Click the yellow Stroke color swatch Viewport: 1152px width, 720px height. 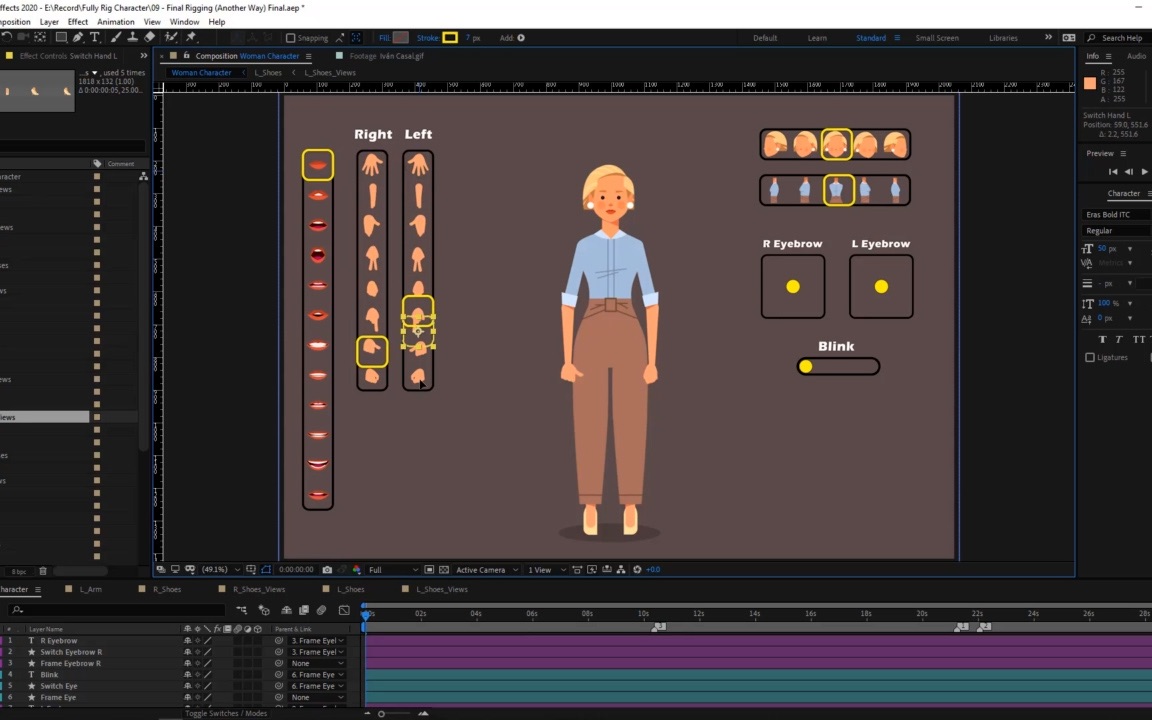point(450,38)
